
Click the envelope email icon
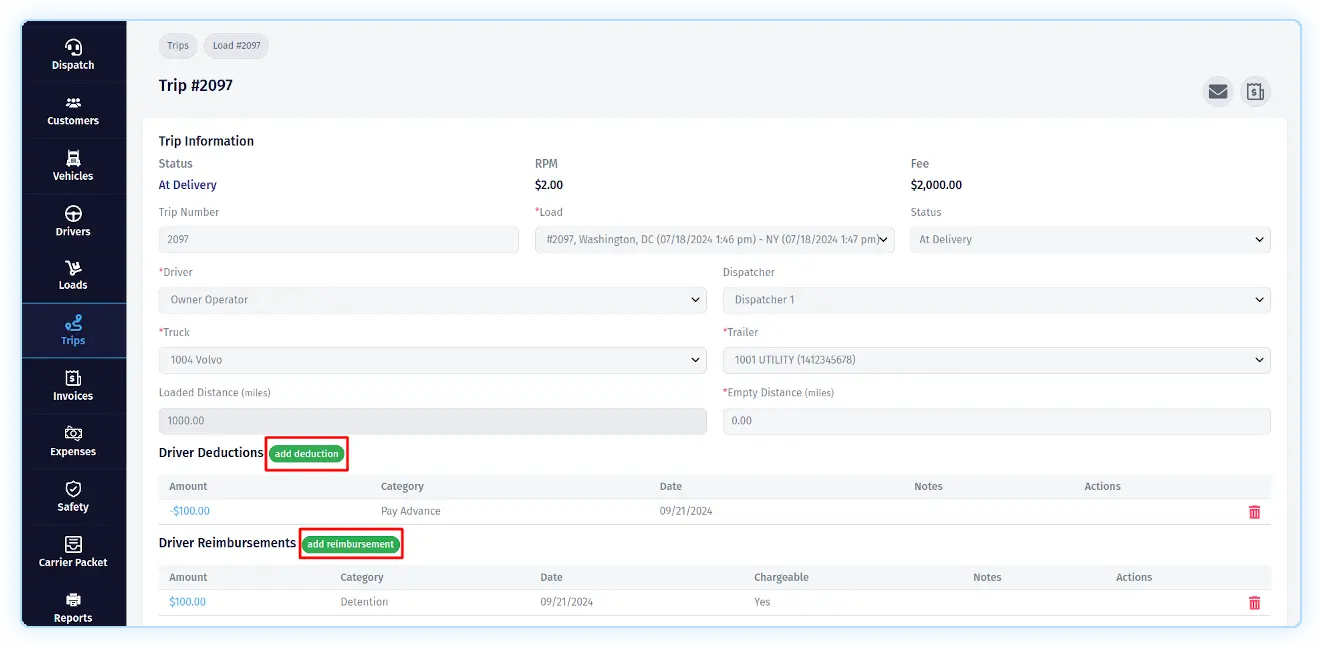(1217, 92)
